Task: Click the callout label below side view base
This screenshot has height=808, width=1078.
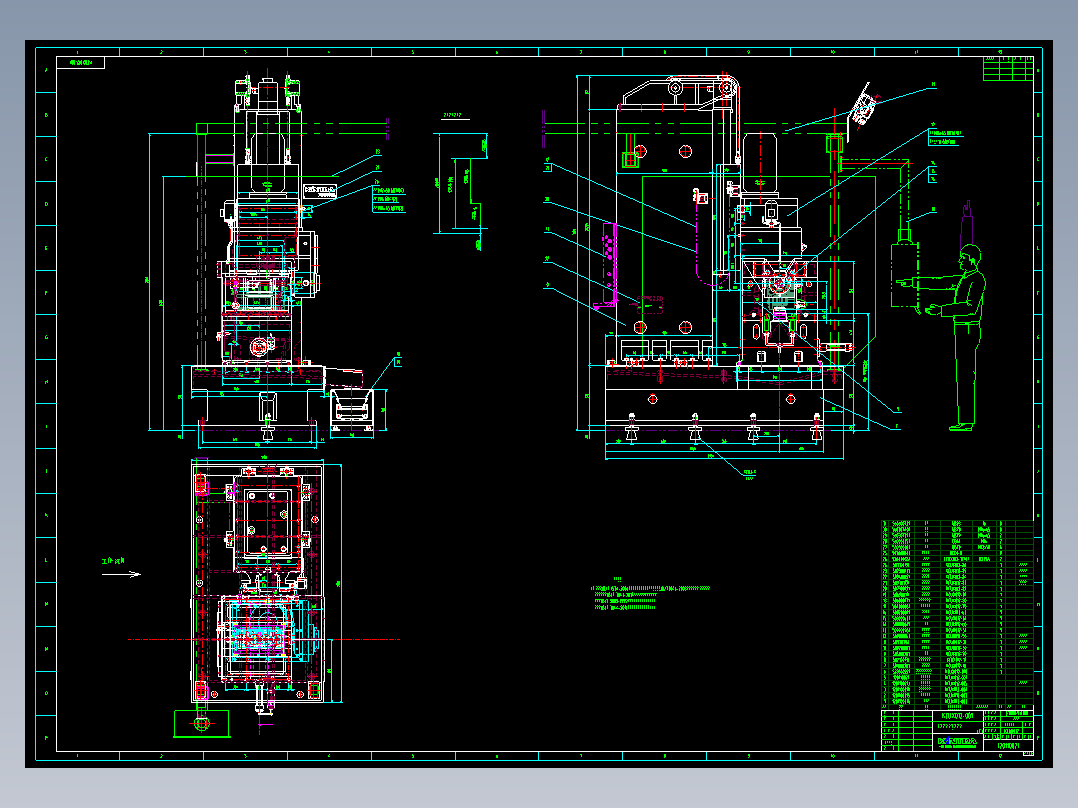Action: click(x=749, y=474)
